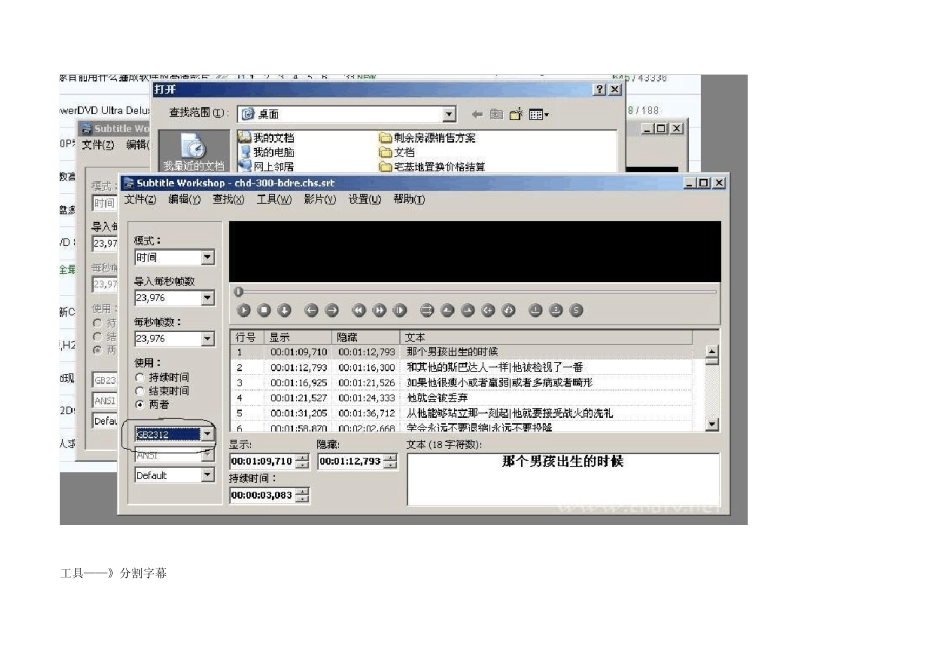Click the Start subtitle button
This screenshot has height=672, width=950.
[488, 310]
